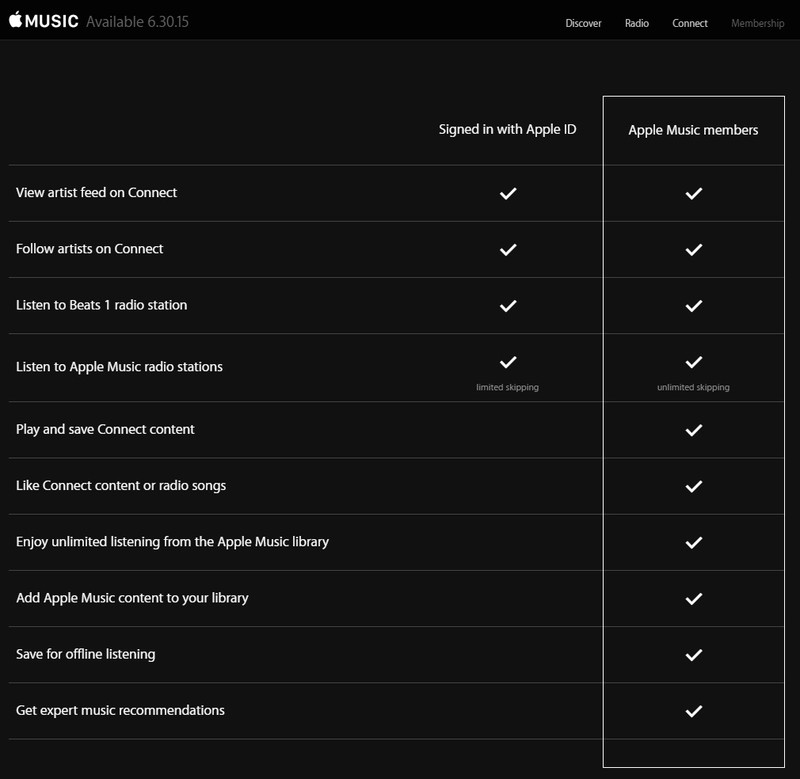Click members checkmark above unlimited skipping

(693, 362)
